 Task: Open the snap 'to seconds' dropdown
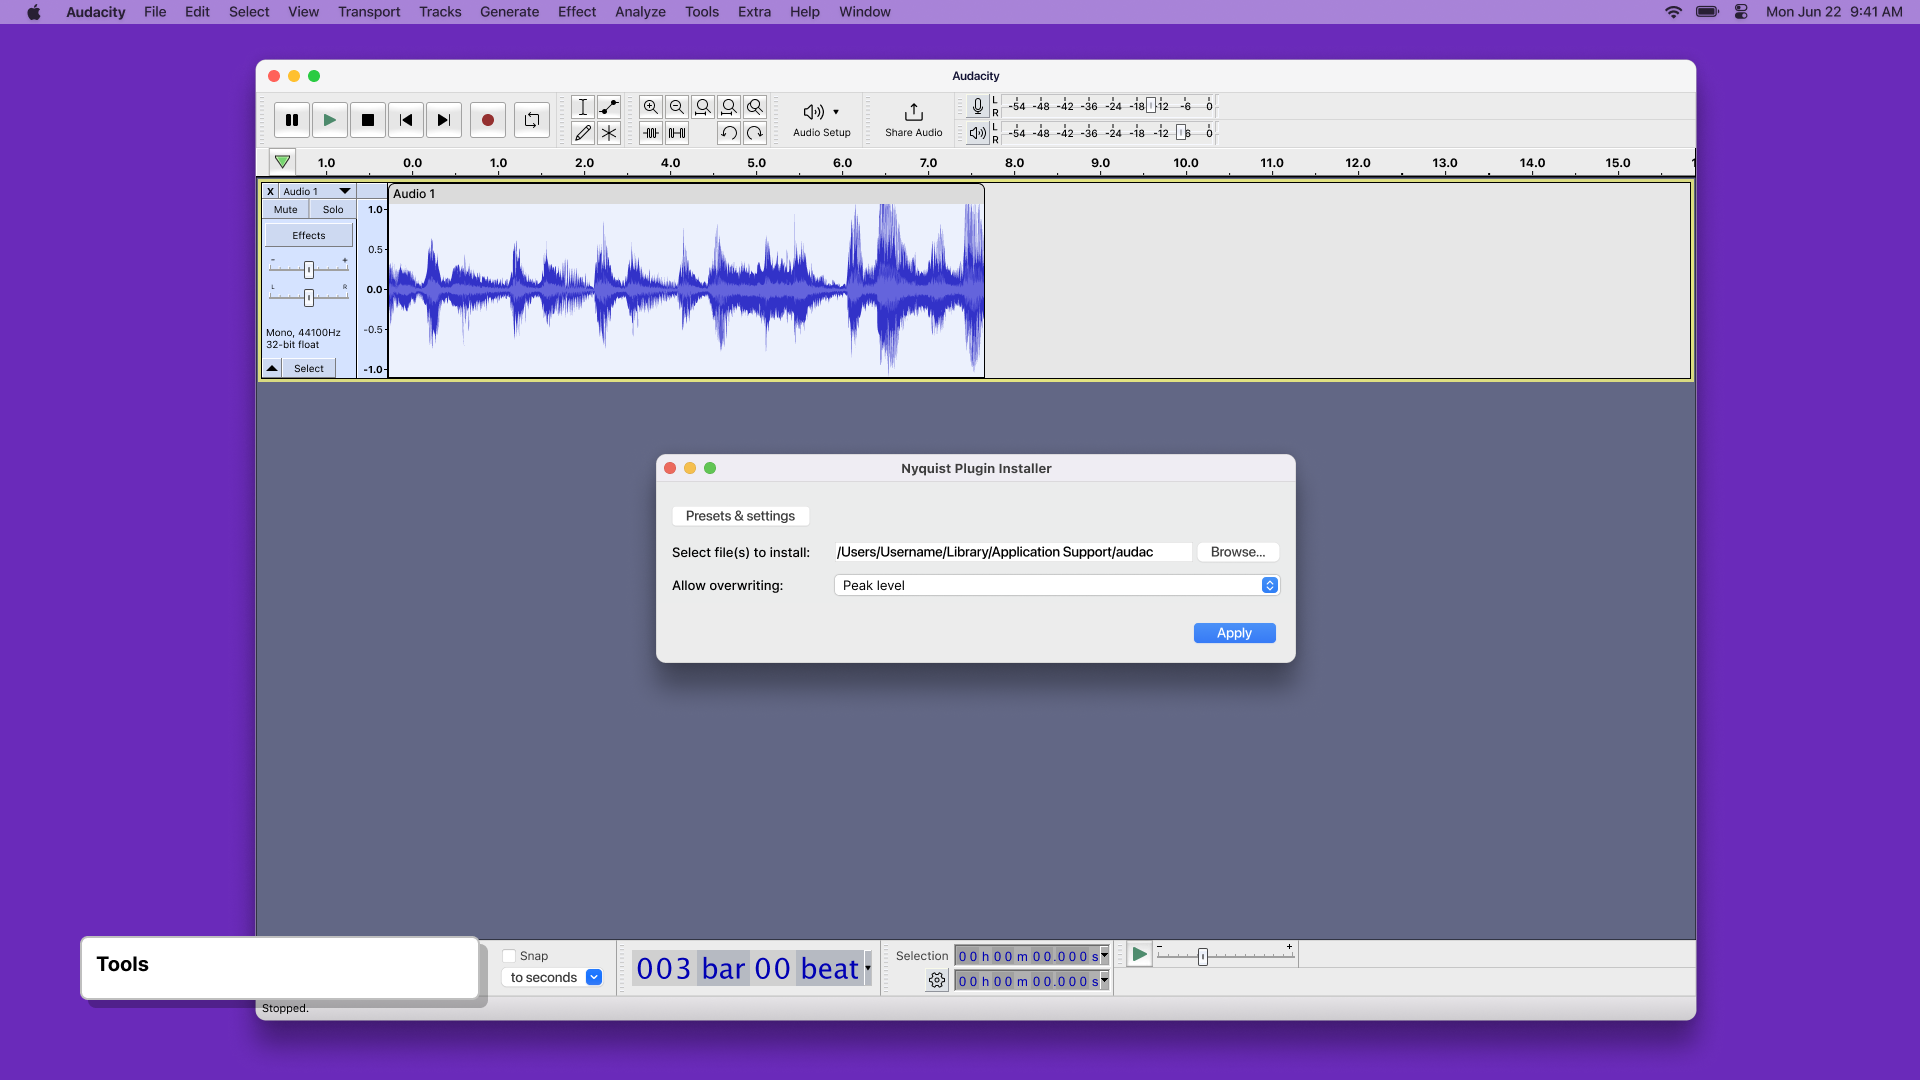[594, 977]
